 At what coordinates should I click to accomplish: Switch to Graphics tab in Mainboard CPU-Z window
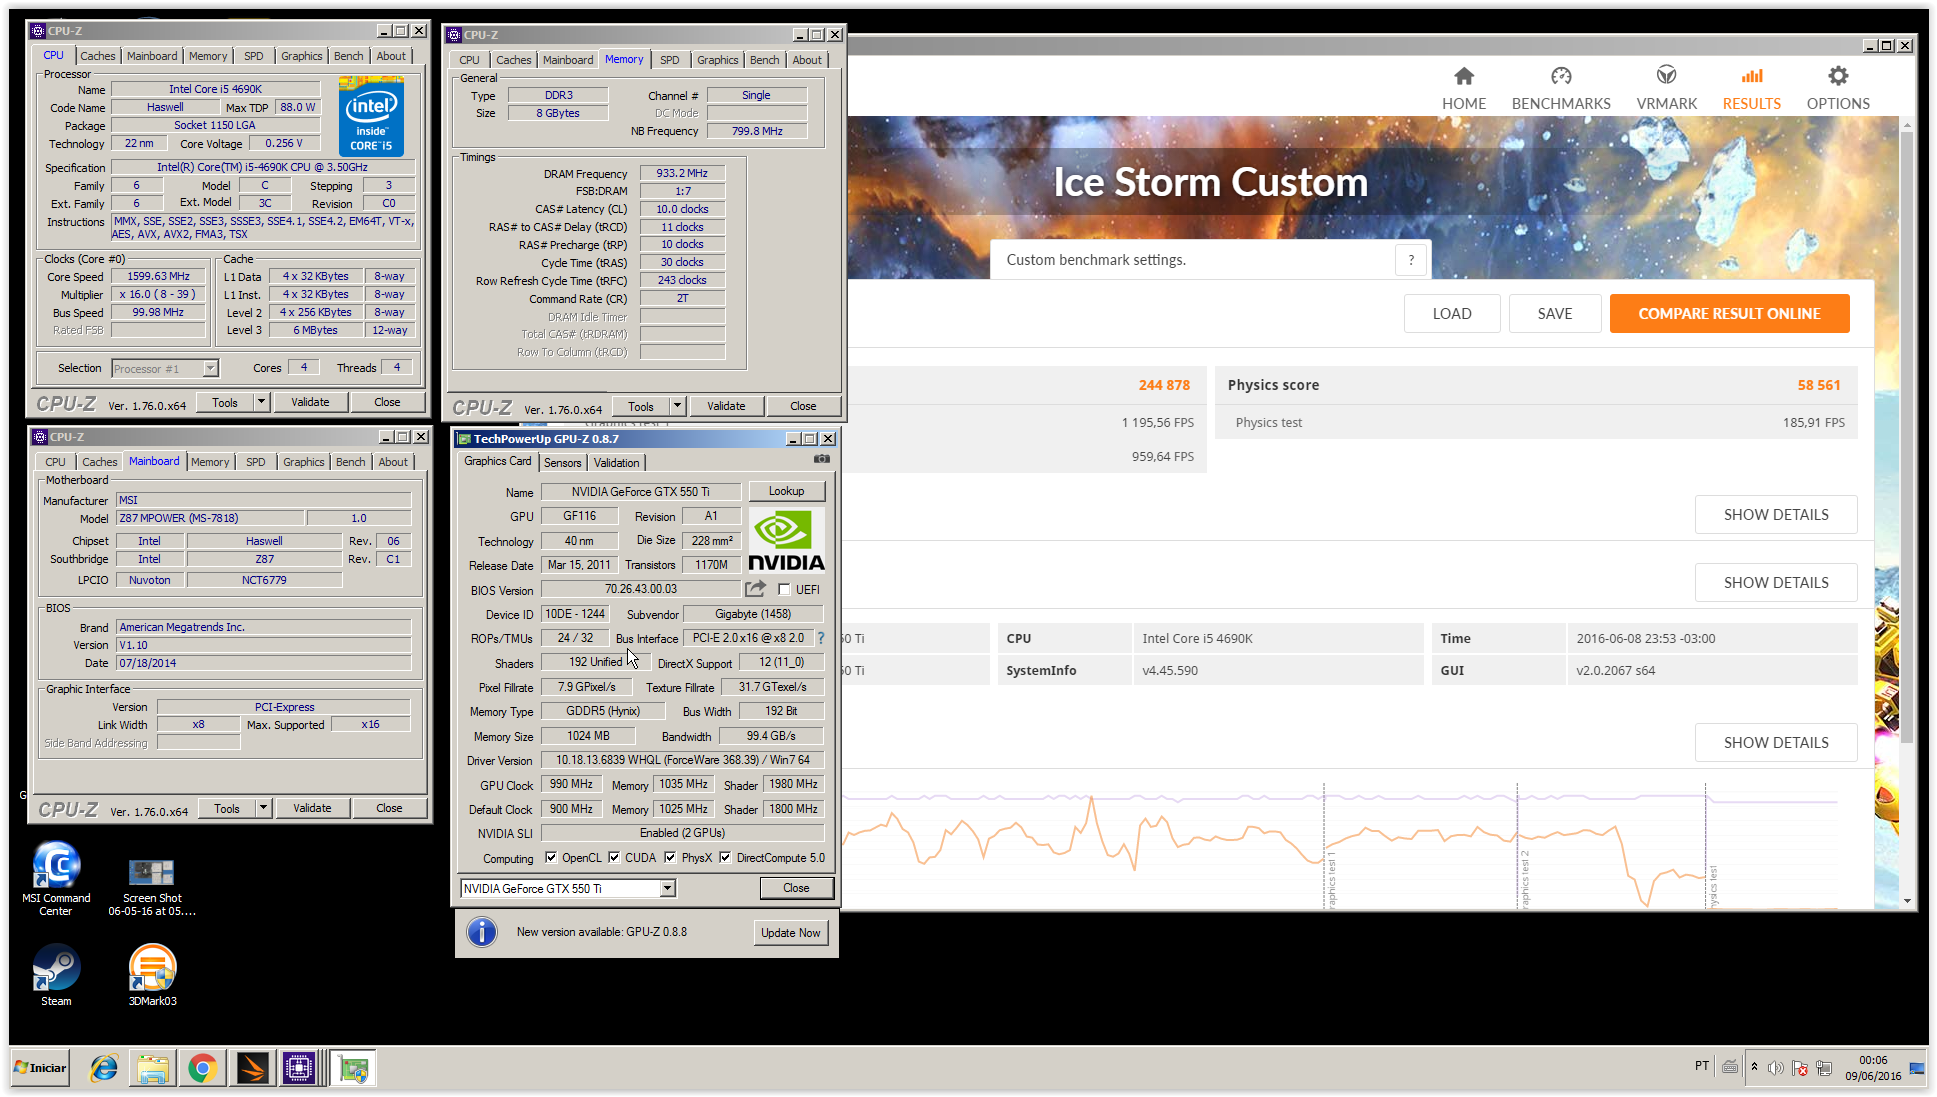303,462
